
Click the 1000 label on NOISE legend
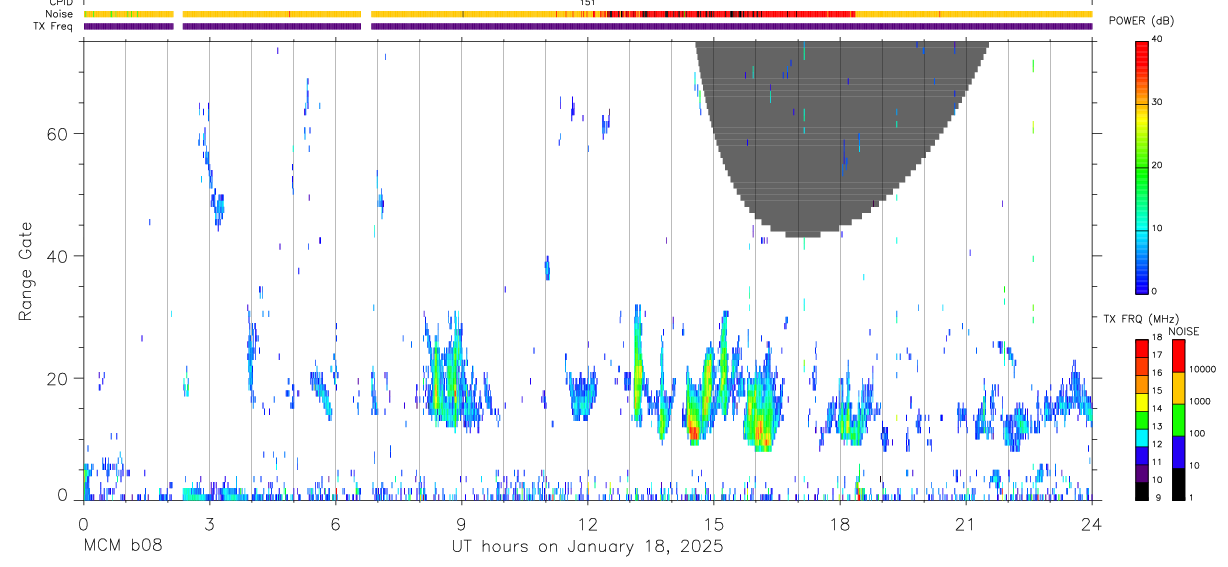click(x=1202, y=401)
